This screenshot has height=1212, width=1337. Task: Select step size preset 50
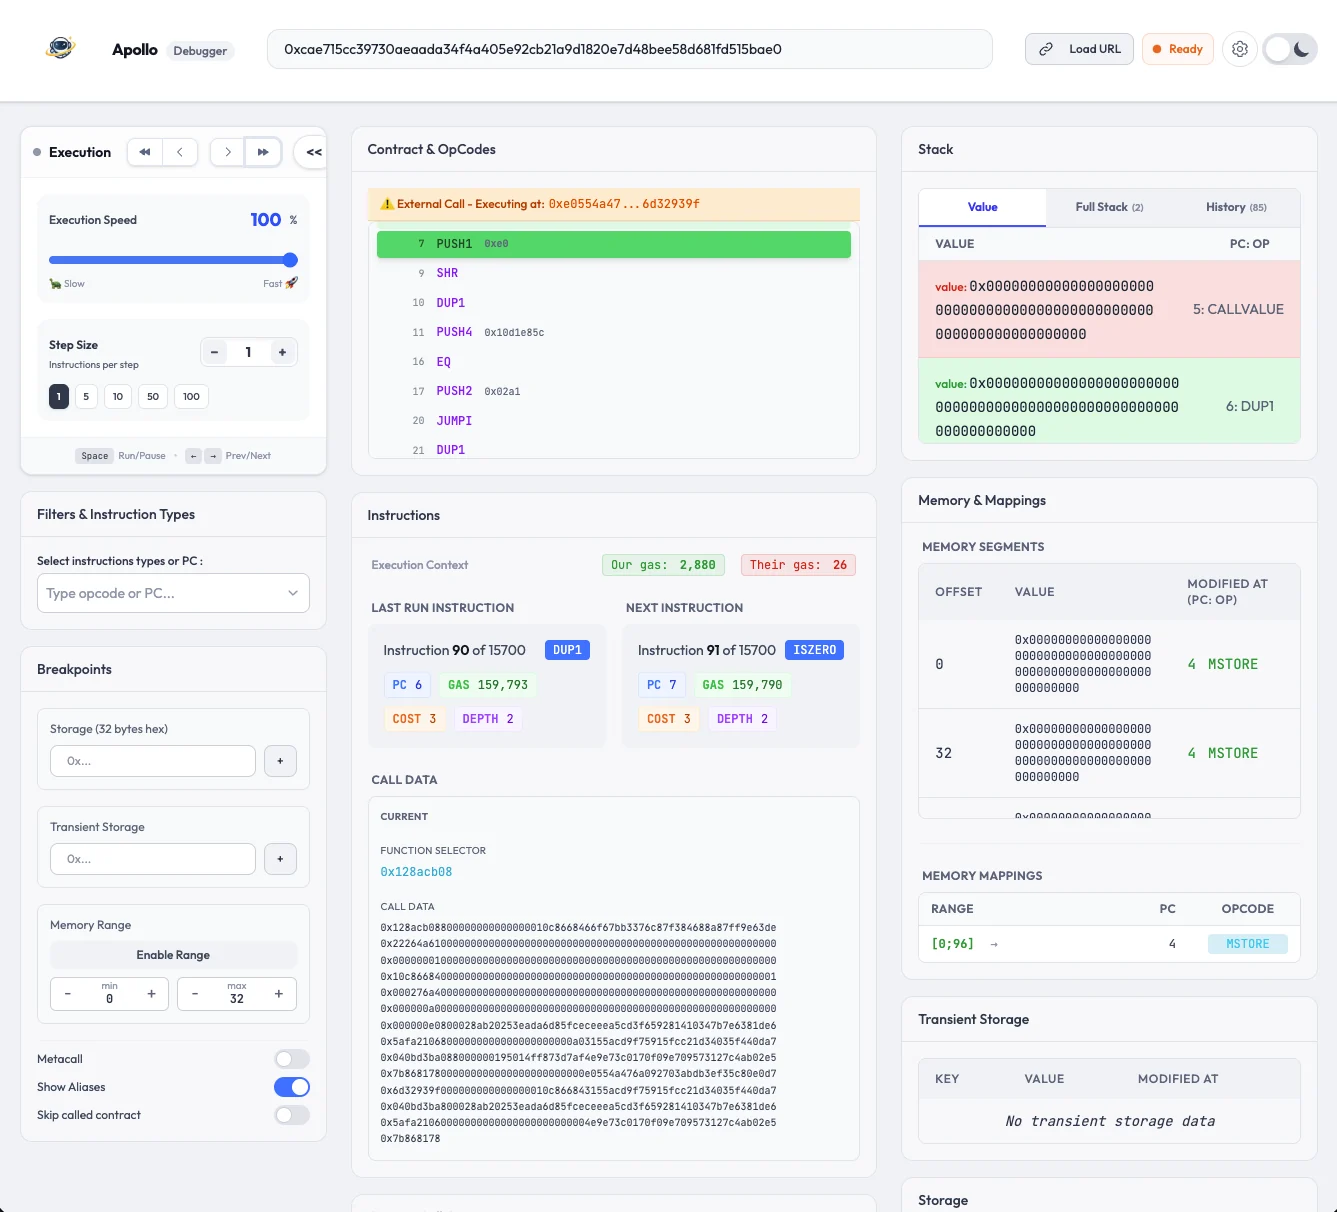tap(153, 396)
